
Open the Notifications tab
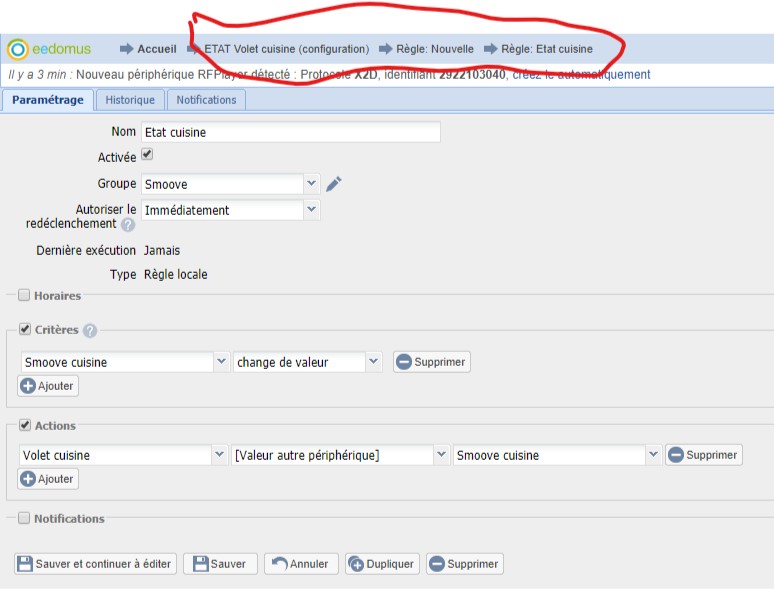(x=206, y=100)
